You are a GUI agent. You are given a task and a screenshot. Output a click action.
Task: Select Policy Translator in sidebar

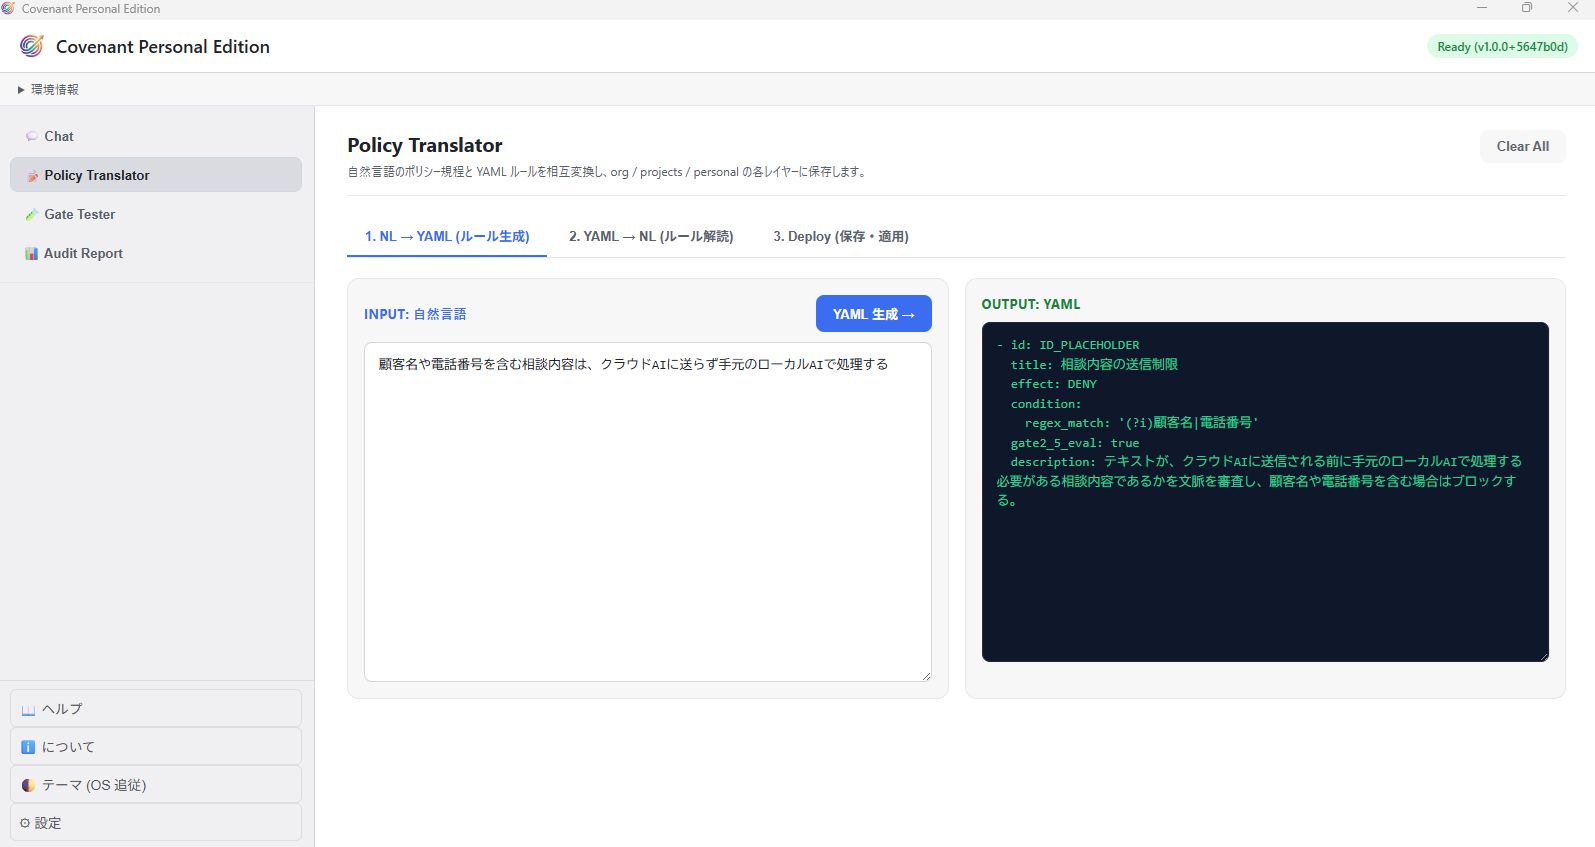(156, 175)
